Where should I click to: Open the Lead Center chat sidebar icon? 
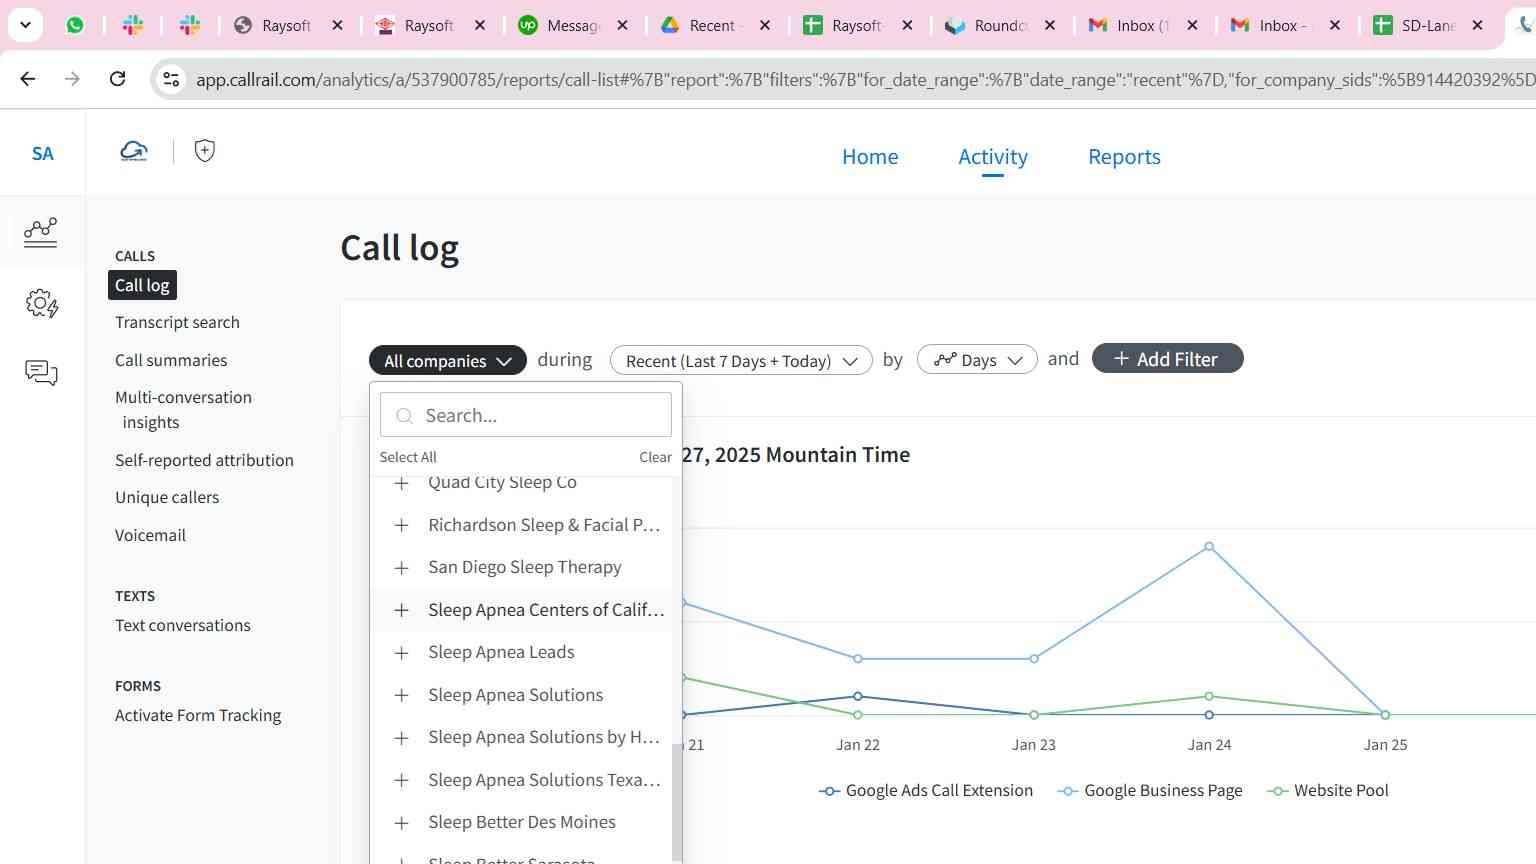click(41, 373)
